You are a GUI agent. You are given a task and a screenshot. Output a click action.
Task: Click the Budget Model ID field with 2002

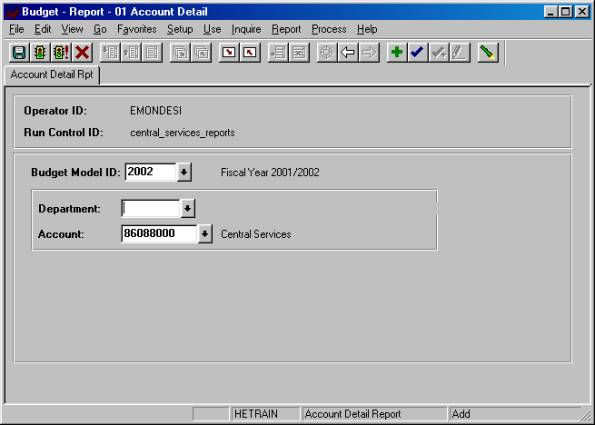tap(151, 172)
